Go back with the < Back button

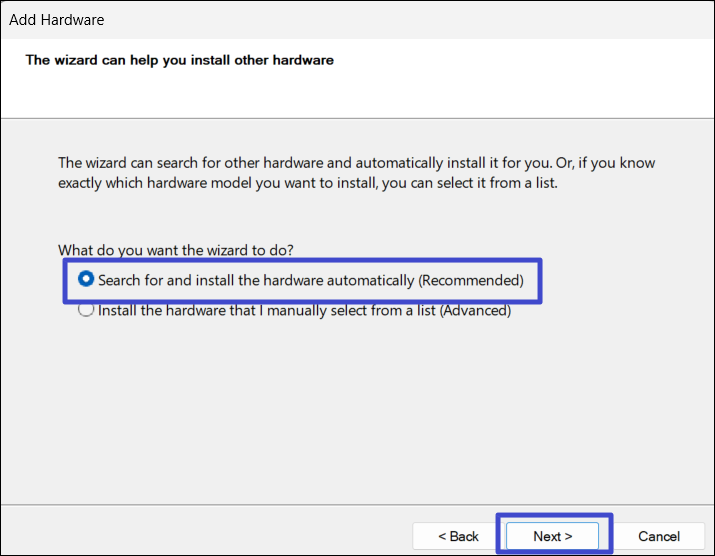[458, 536]
